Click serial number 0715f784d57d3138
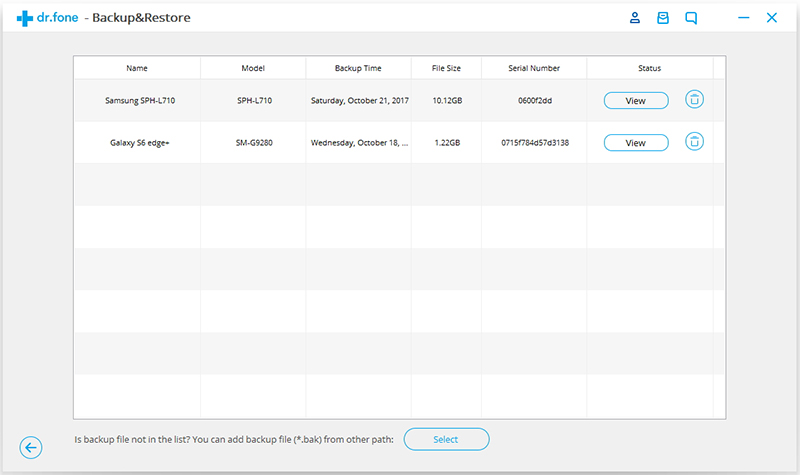The width and height of the screenshot is (800, 475). coord(535,143)
